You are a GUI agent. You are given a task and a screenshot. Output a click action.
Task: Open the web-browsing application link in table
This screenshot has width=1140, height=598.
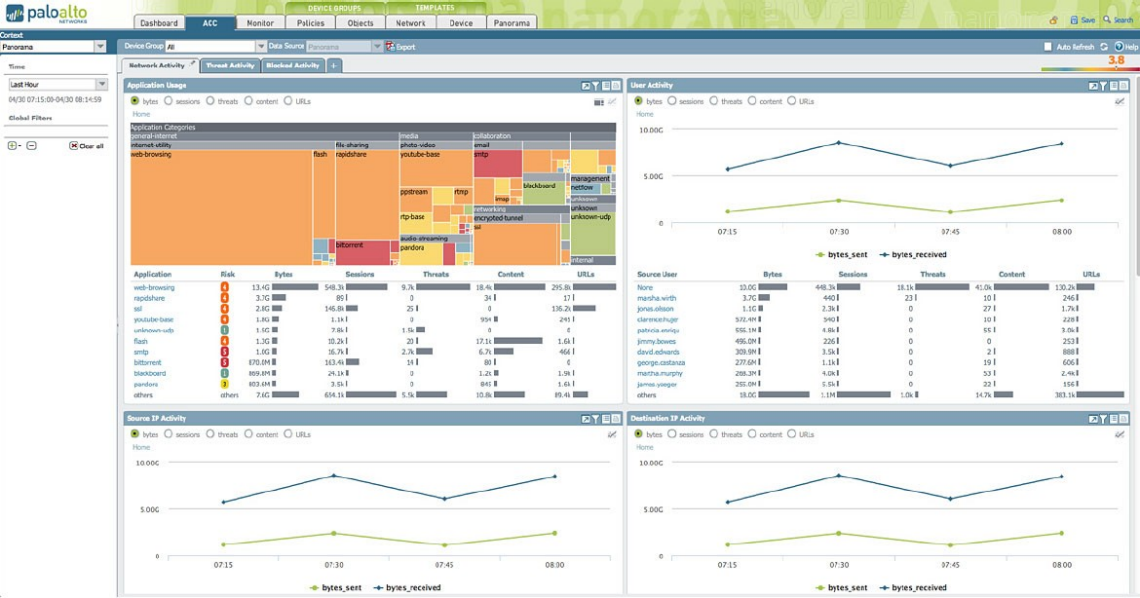pyautogui.click(x=154, y=287)
